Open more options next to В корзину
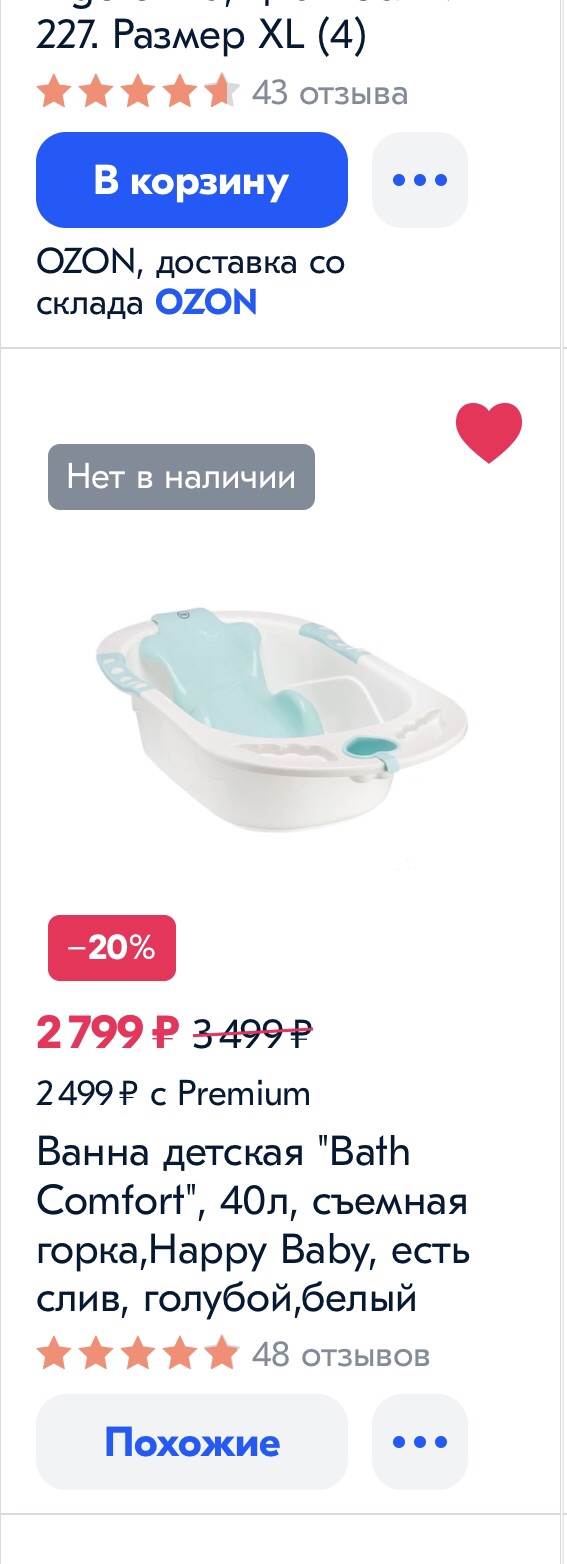The width and height of the screenshot is (567, 1564). coord(420,180)
